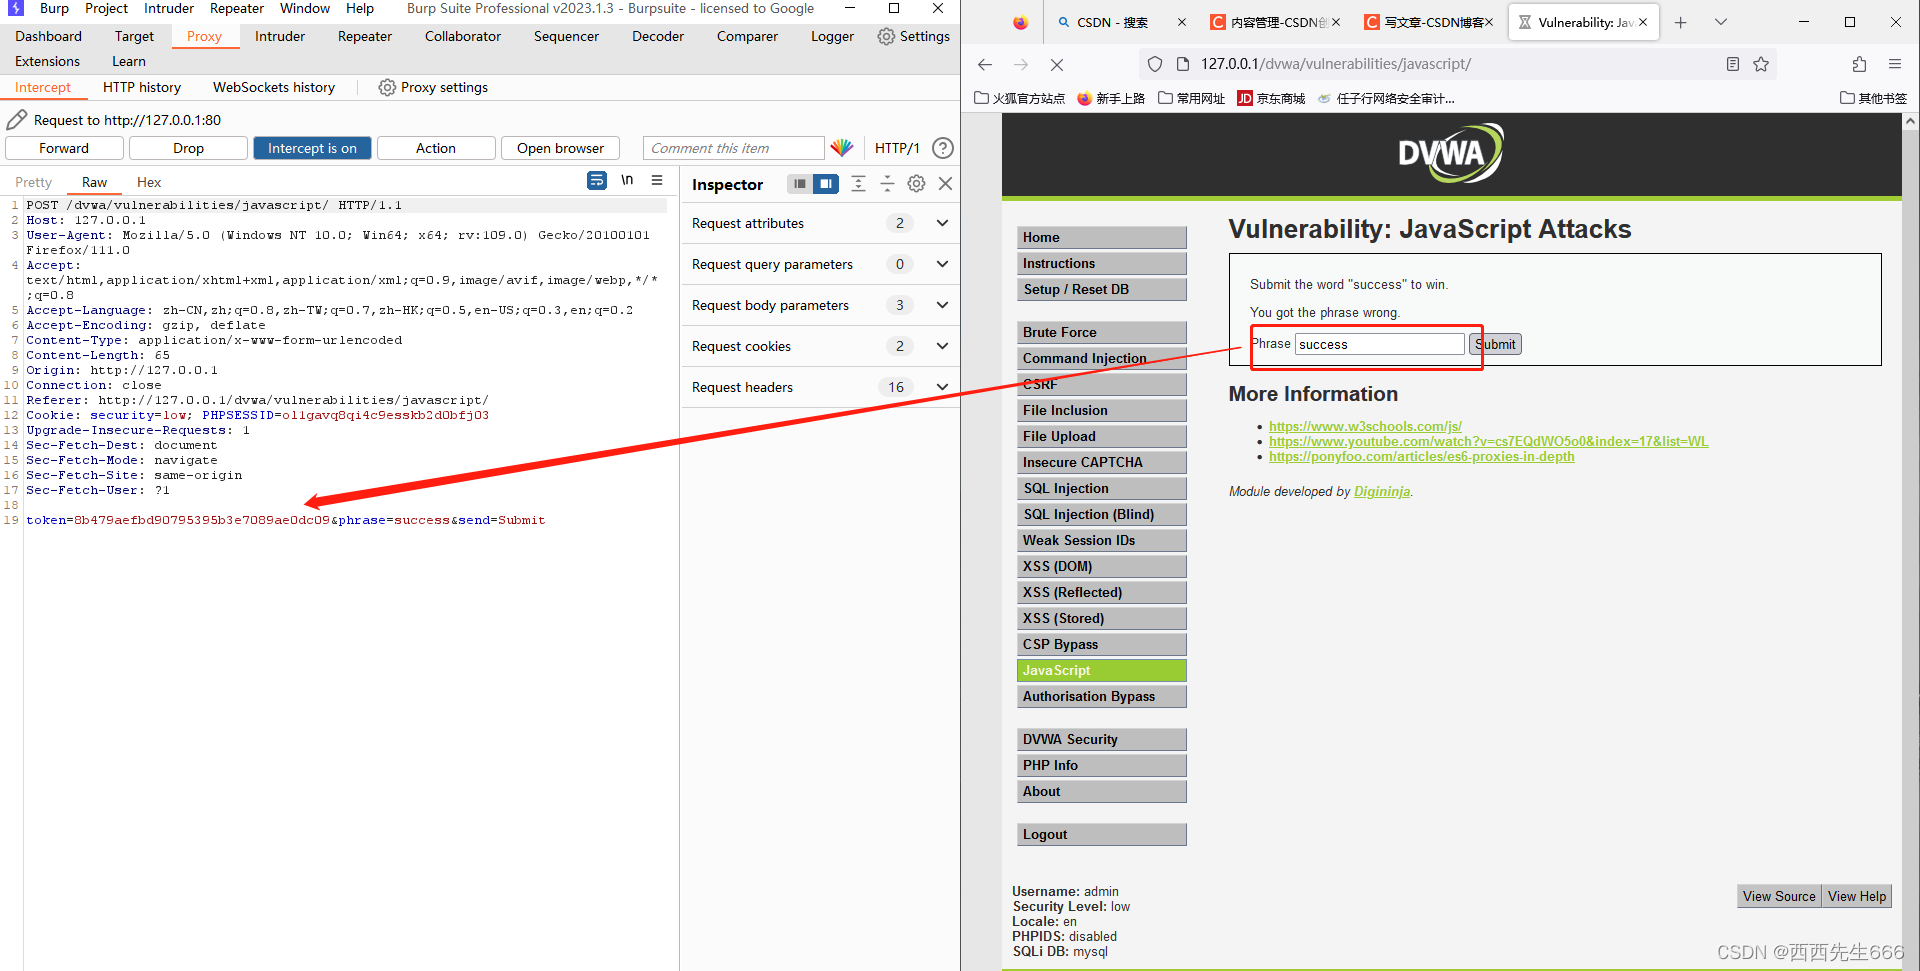This screenshot has width=1920, height=971.
Task: Switch to the Intruder tab
Action: click(x=280, y=36)
